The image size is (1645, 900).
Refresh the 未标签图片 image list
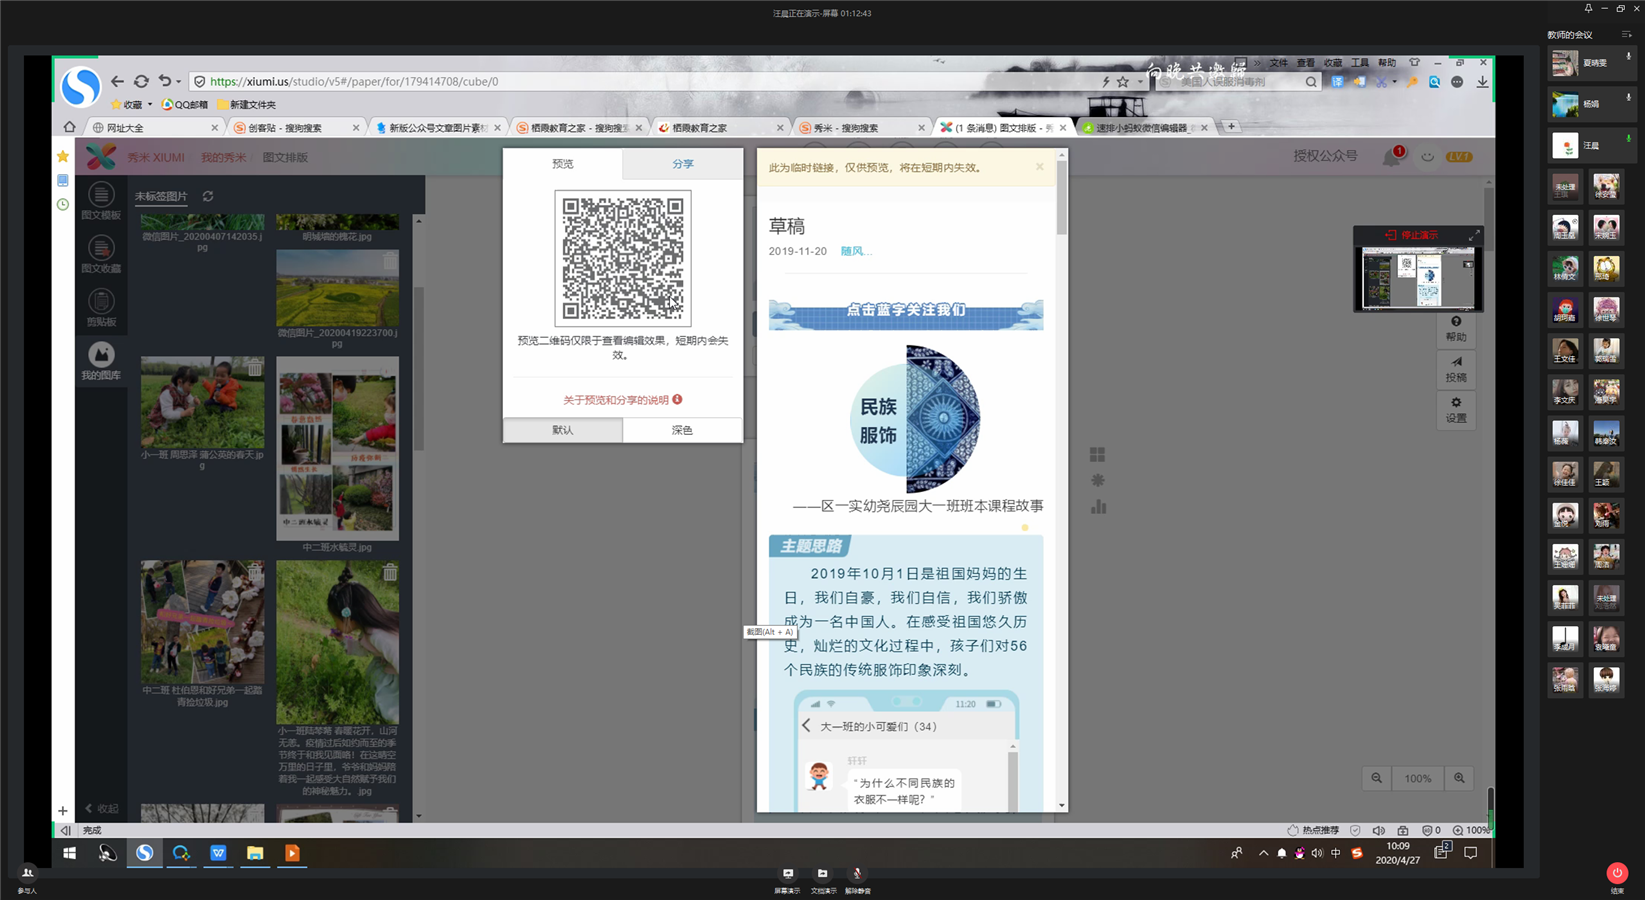pyautogui.click(x=208, y=196)
